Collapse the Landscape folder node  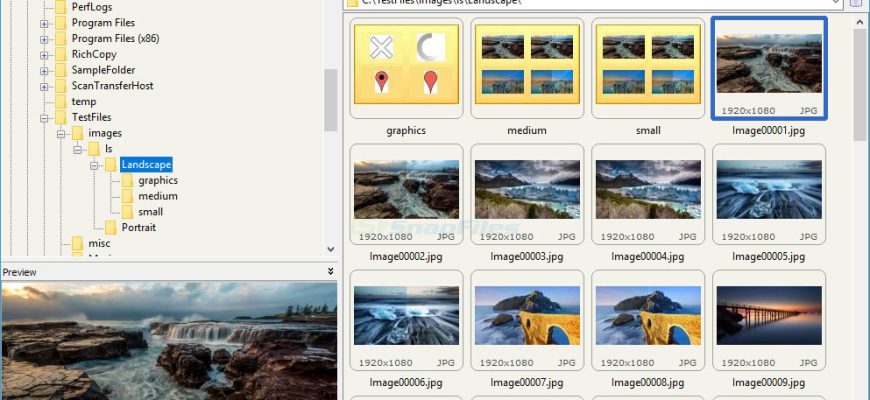94,165
